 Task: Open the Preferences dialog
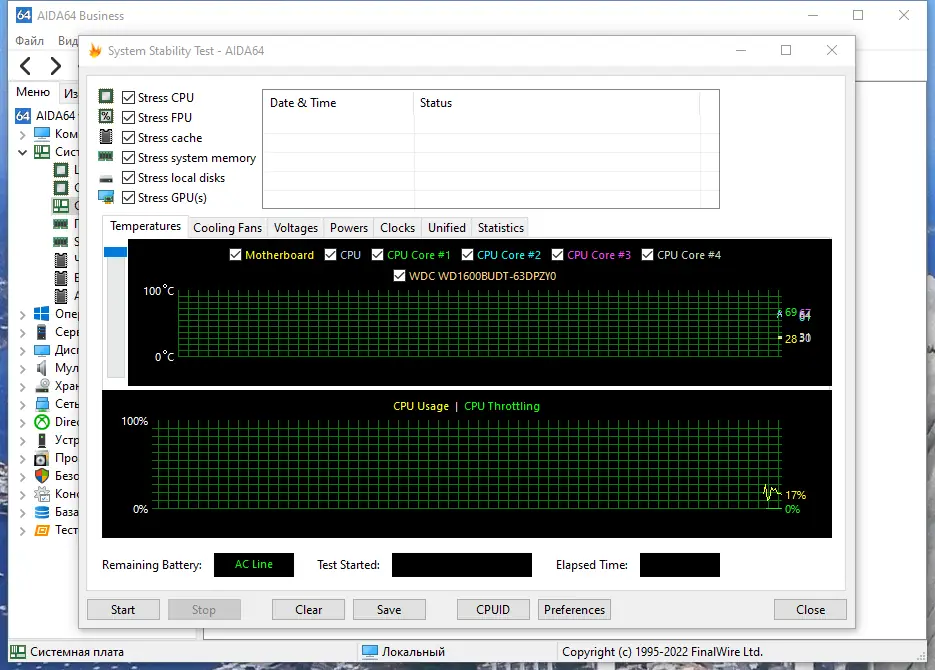coord(574,609)
